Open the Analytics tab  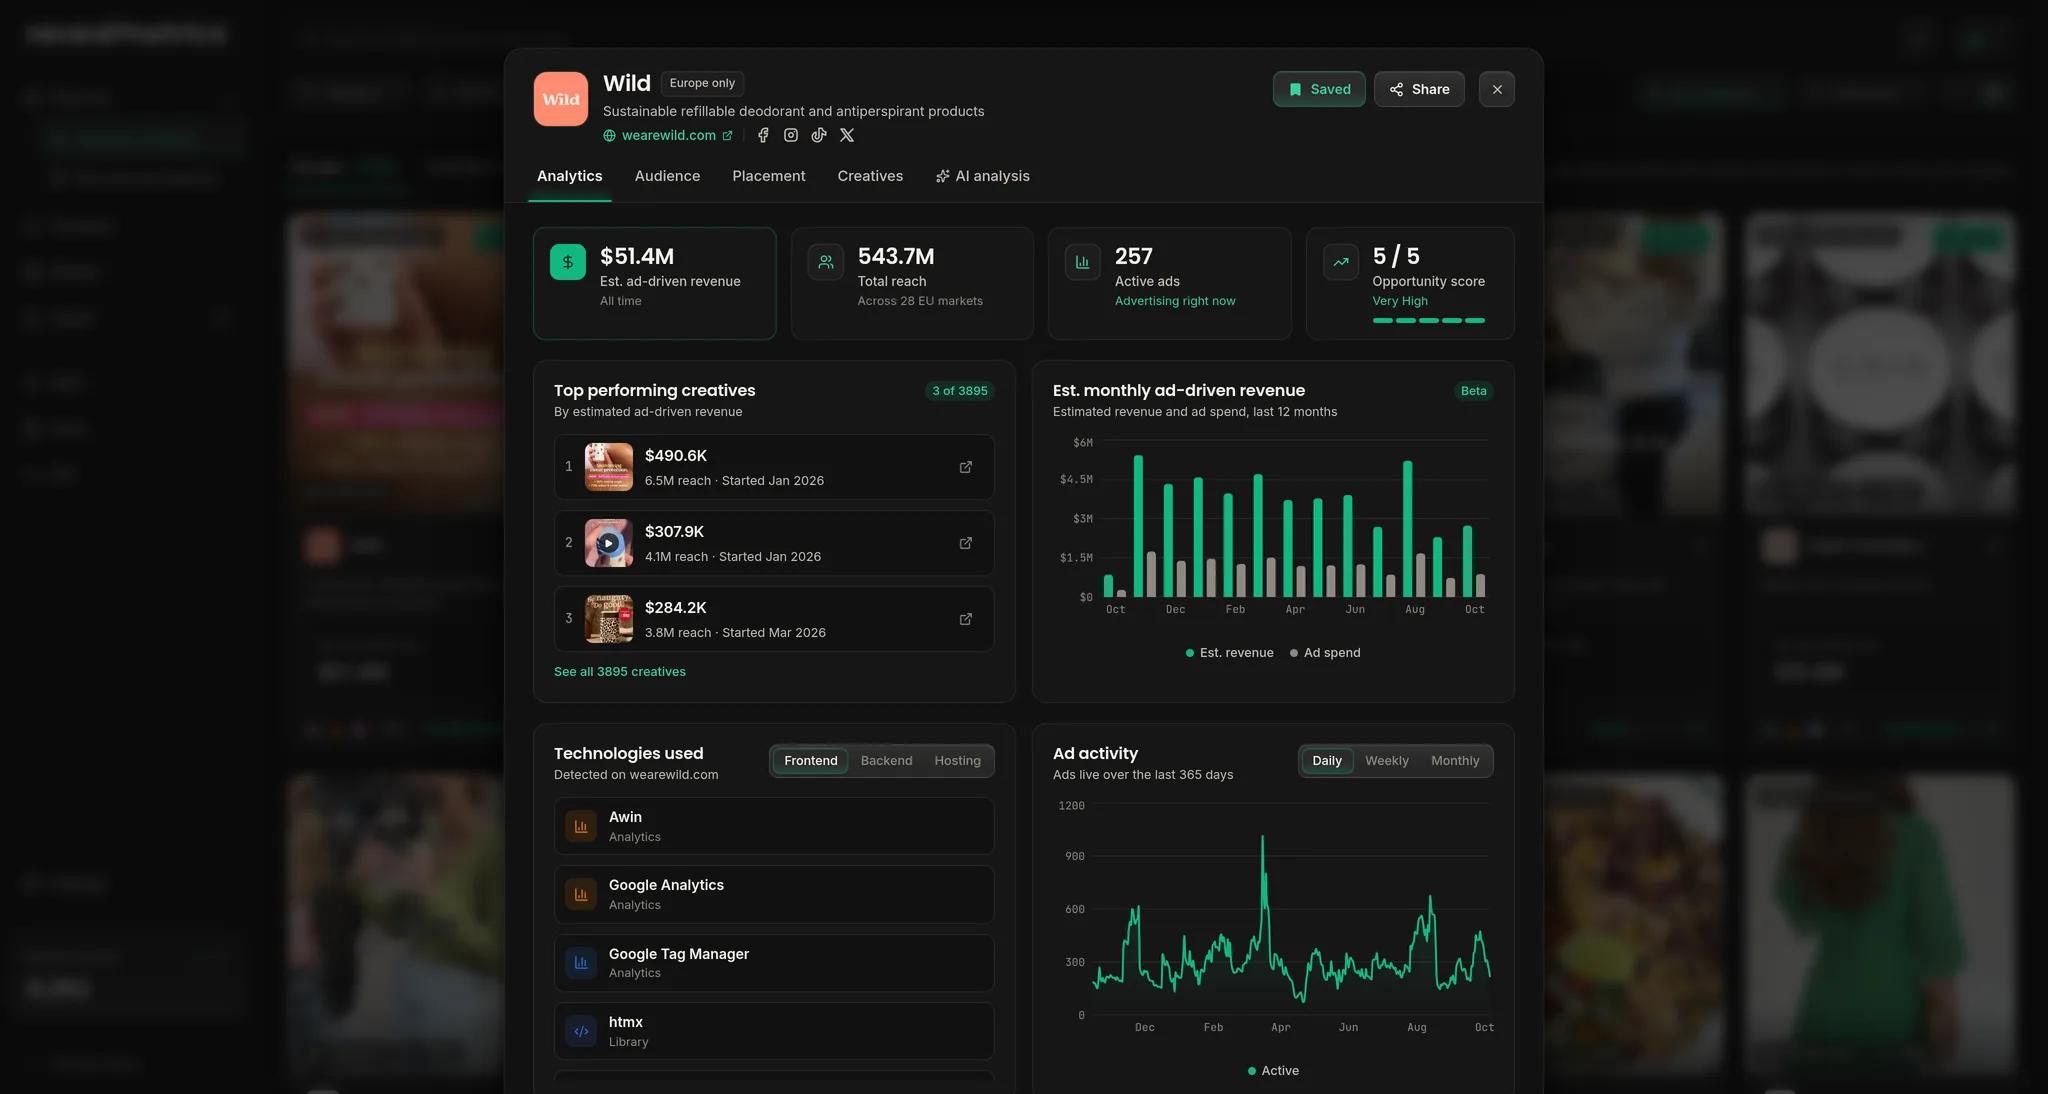[x=569, y=176]
